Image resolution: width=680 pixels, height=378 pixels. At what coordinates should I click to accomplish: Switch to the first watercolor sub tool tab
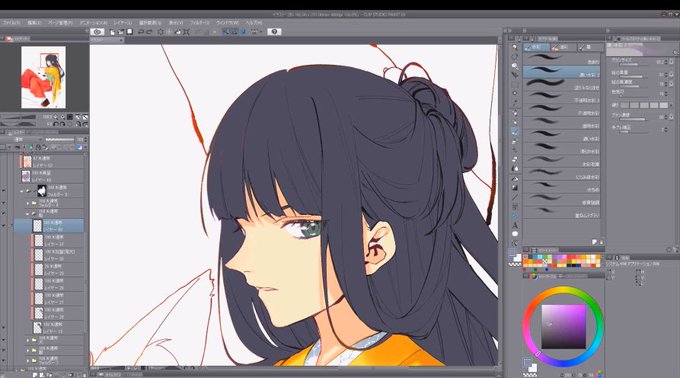(x=536, y=47)
